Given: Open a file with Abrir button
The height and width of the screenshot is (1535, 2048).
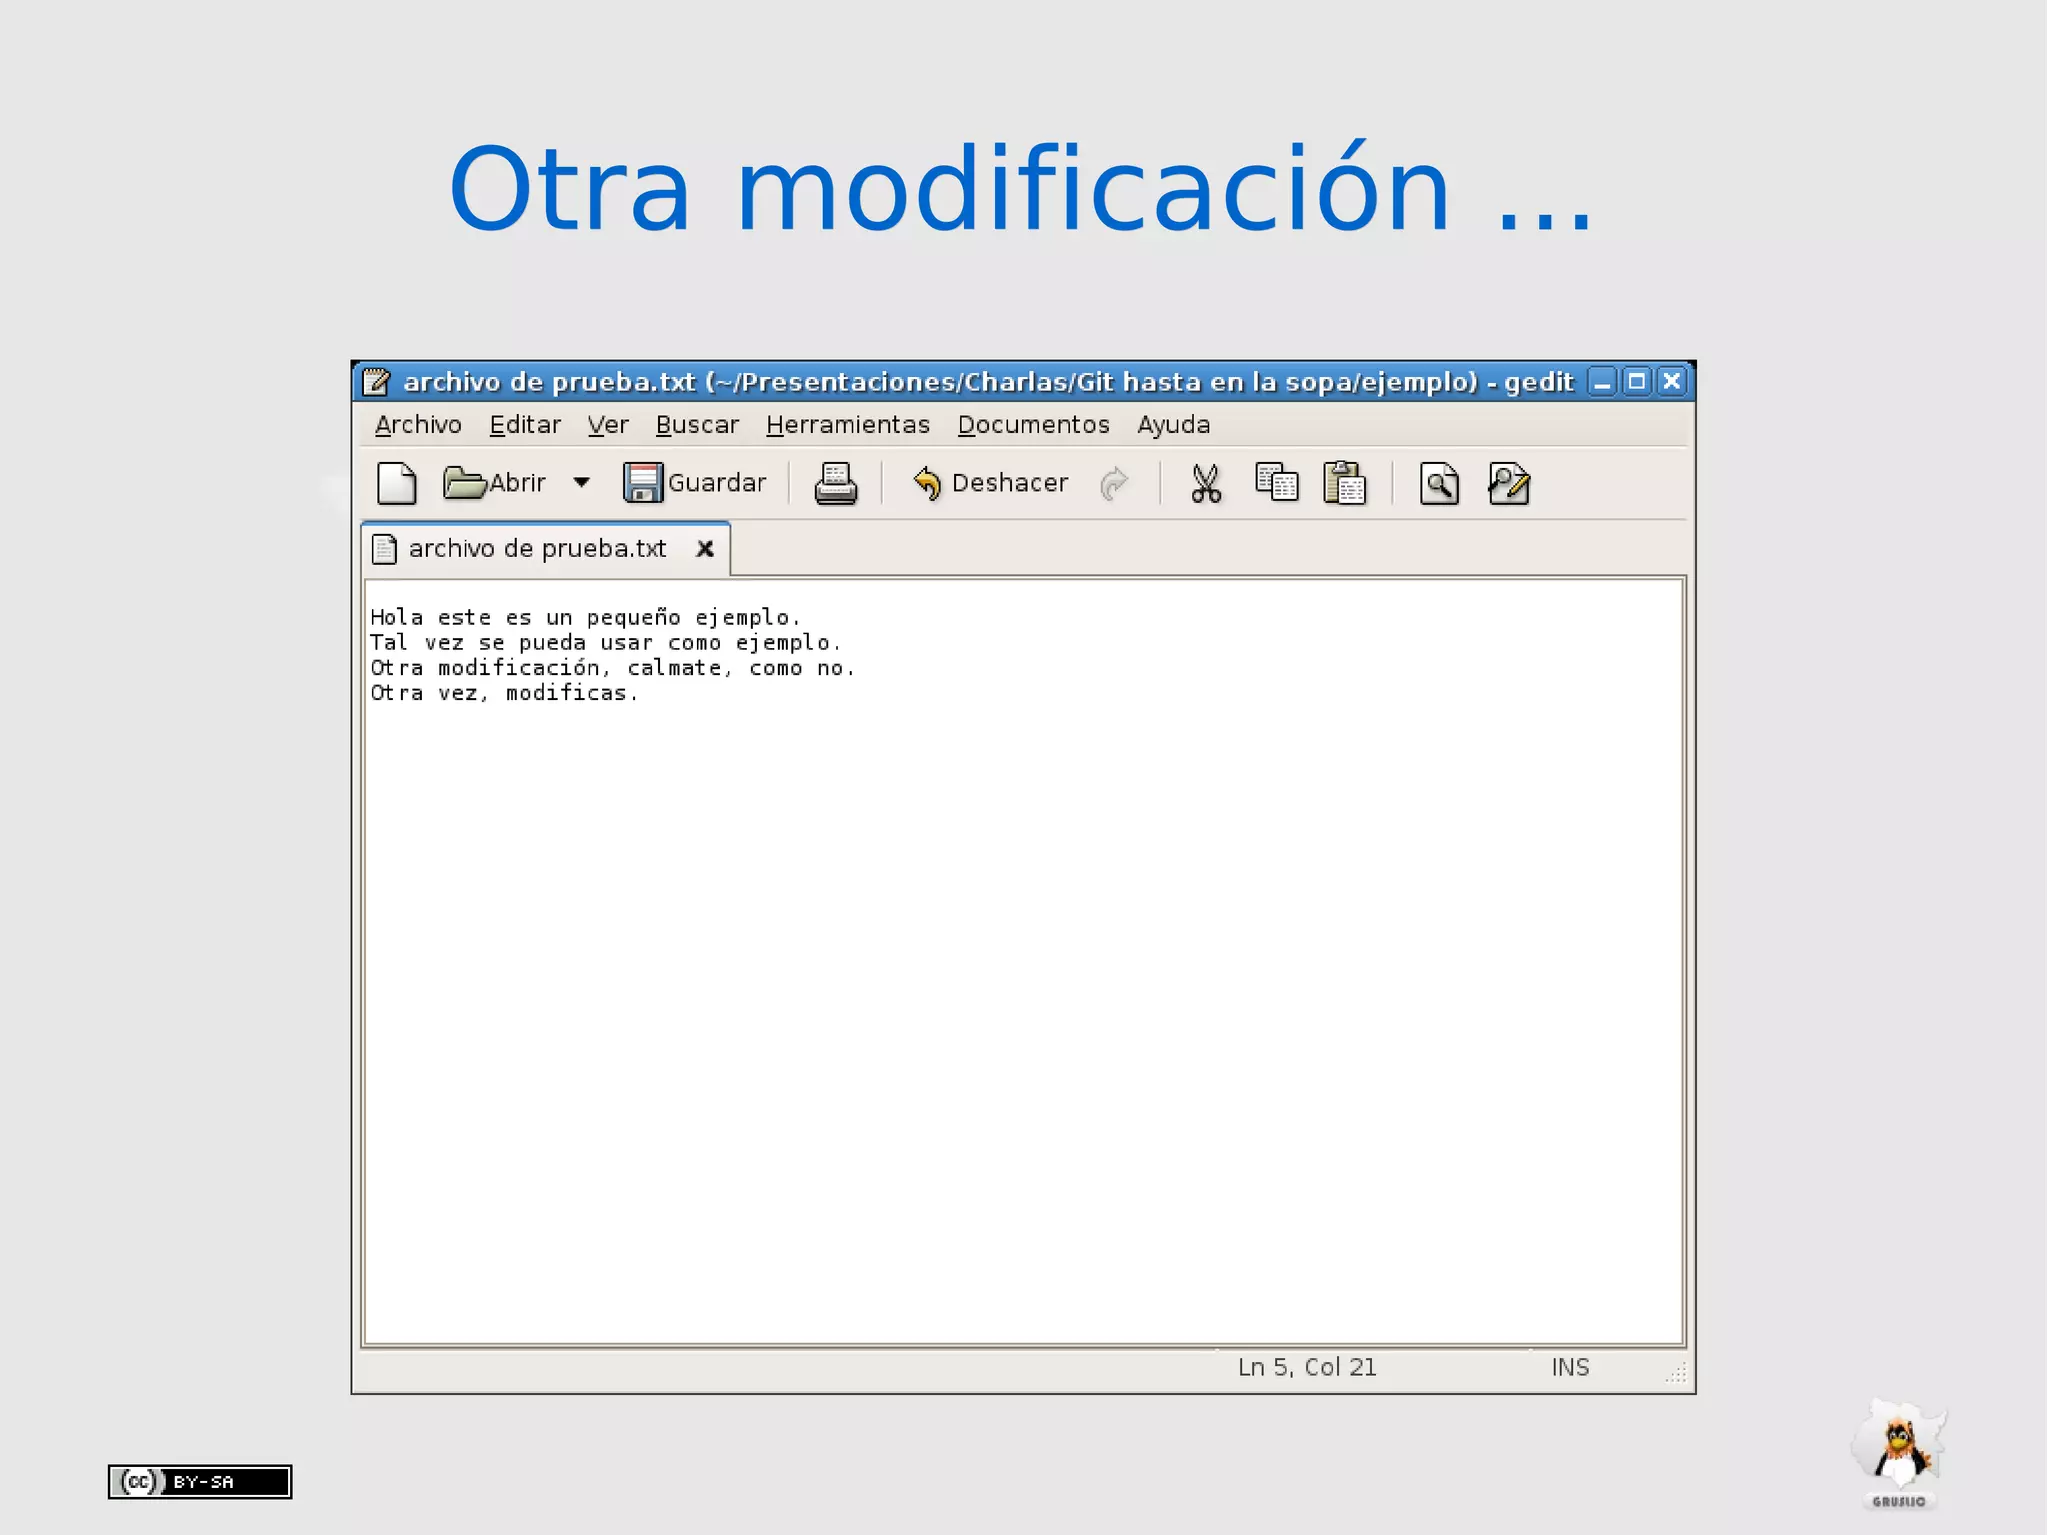Looking at the screenshot, I should point(494,483).
